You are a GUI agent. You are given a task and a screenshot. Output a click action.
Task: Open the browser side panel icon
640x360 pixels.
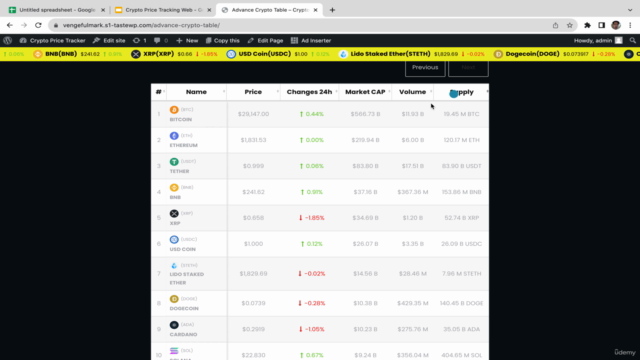point(602,25)
